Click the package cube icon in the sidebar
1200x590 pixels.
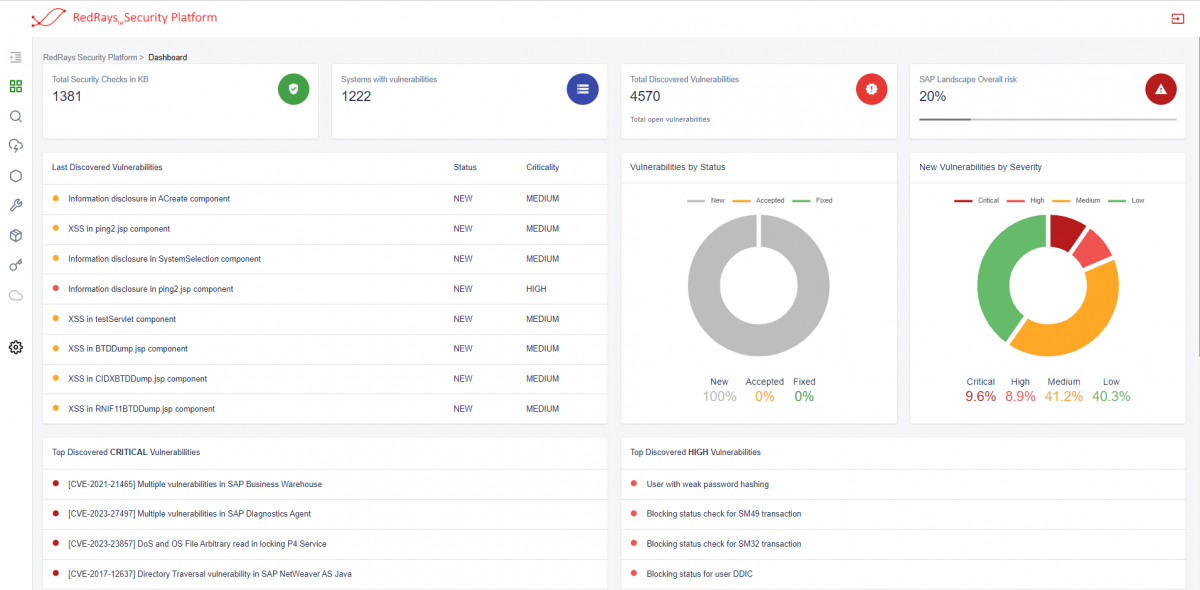[15, 235]
